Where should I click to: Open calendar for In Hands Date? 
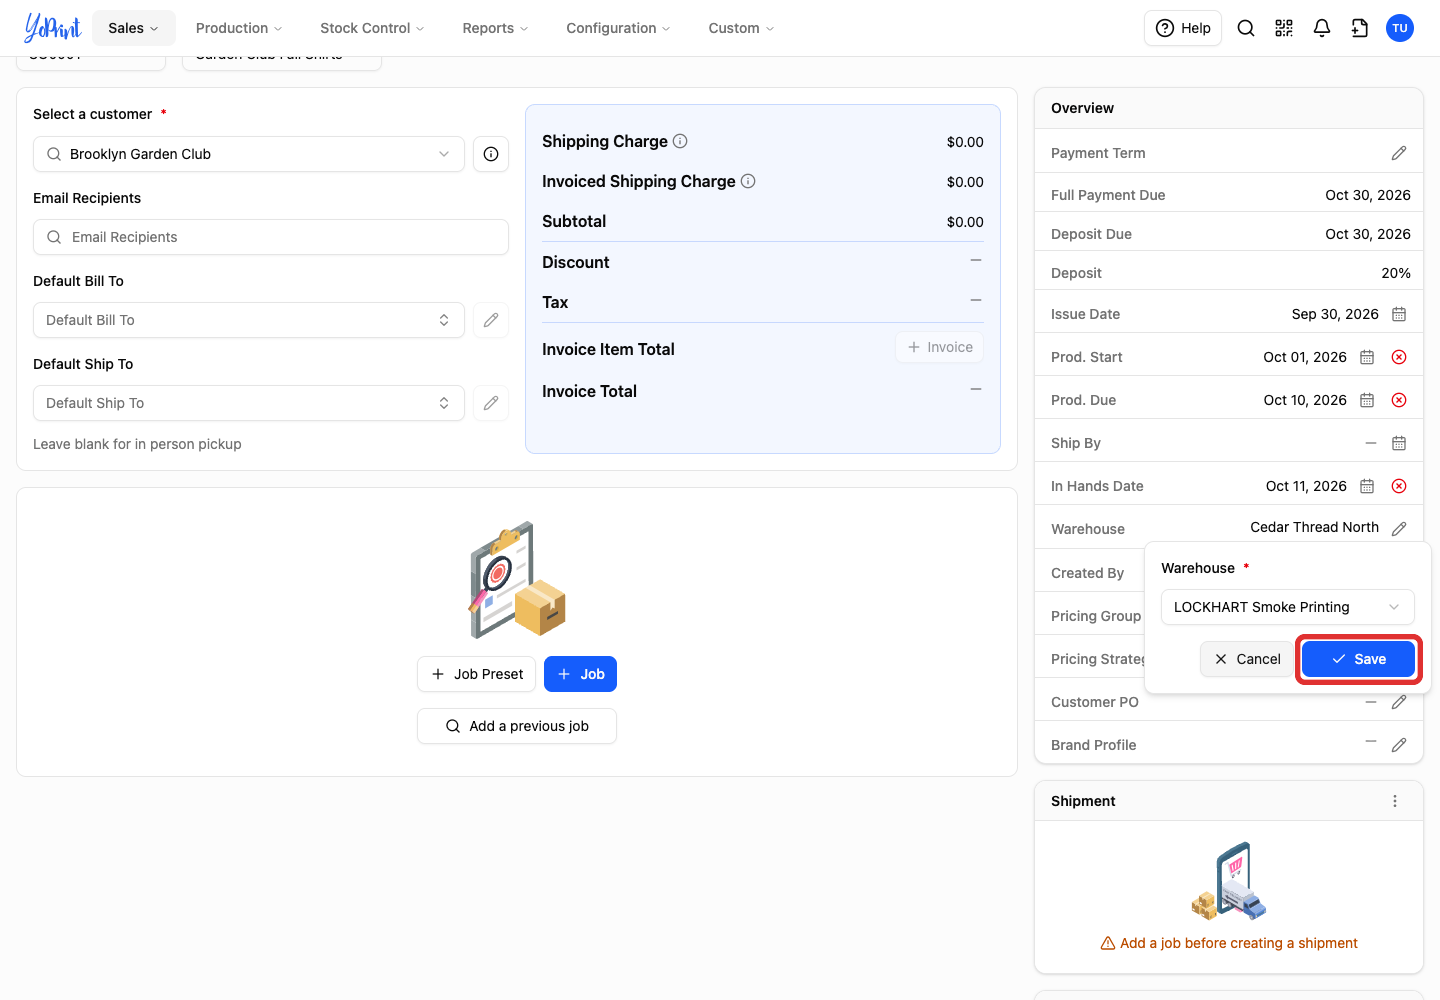pos(1367,486)
